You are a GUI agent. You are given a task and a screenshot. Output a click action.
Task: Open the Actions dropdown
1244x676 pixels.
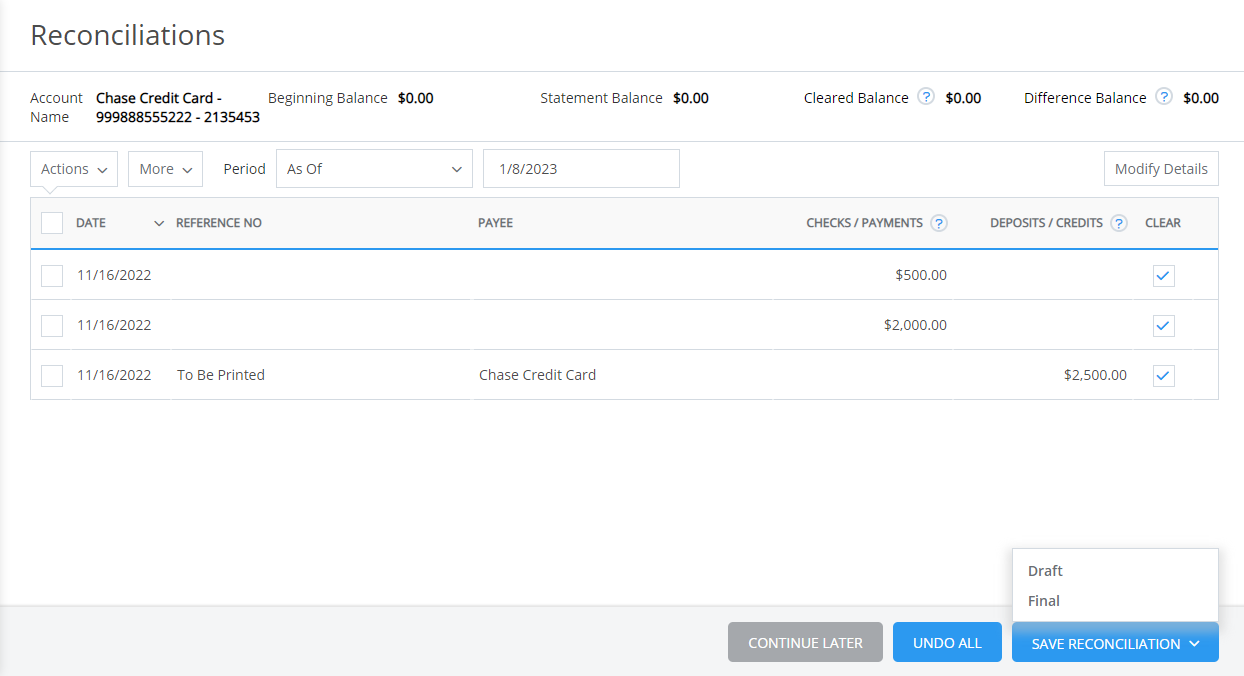coord(74,169)
